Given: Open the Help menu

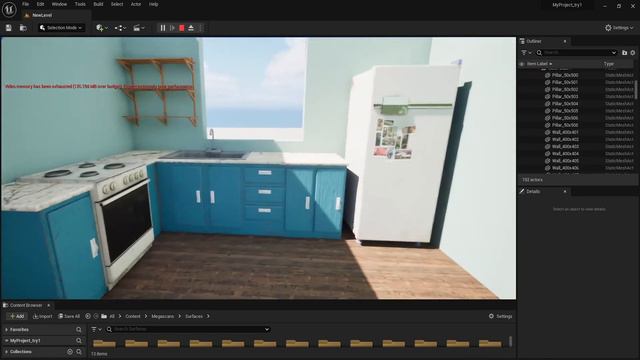Looking at the screenshot, I should tap(153, 4).
